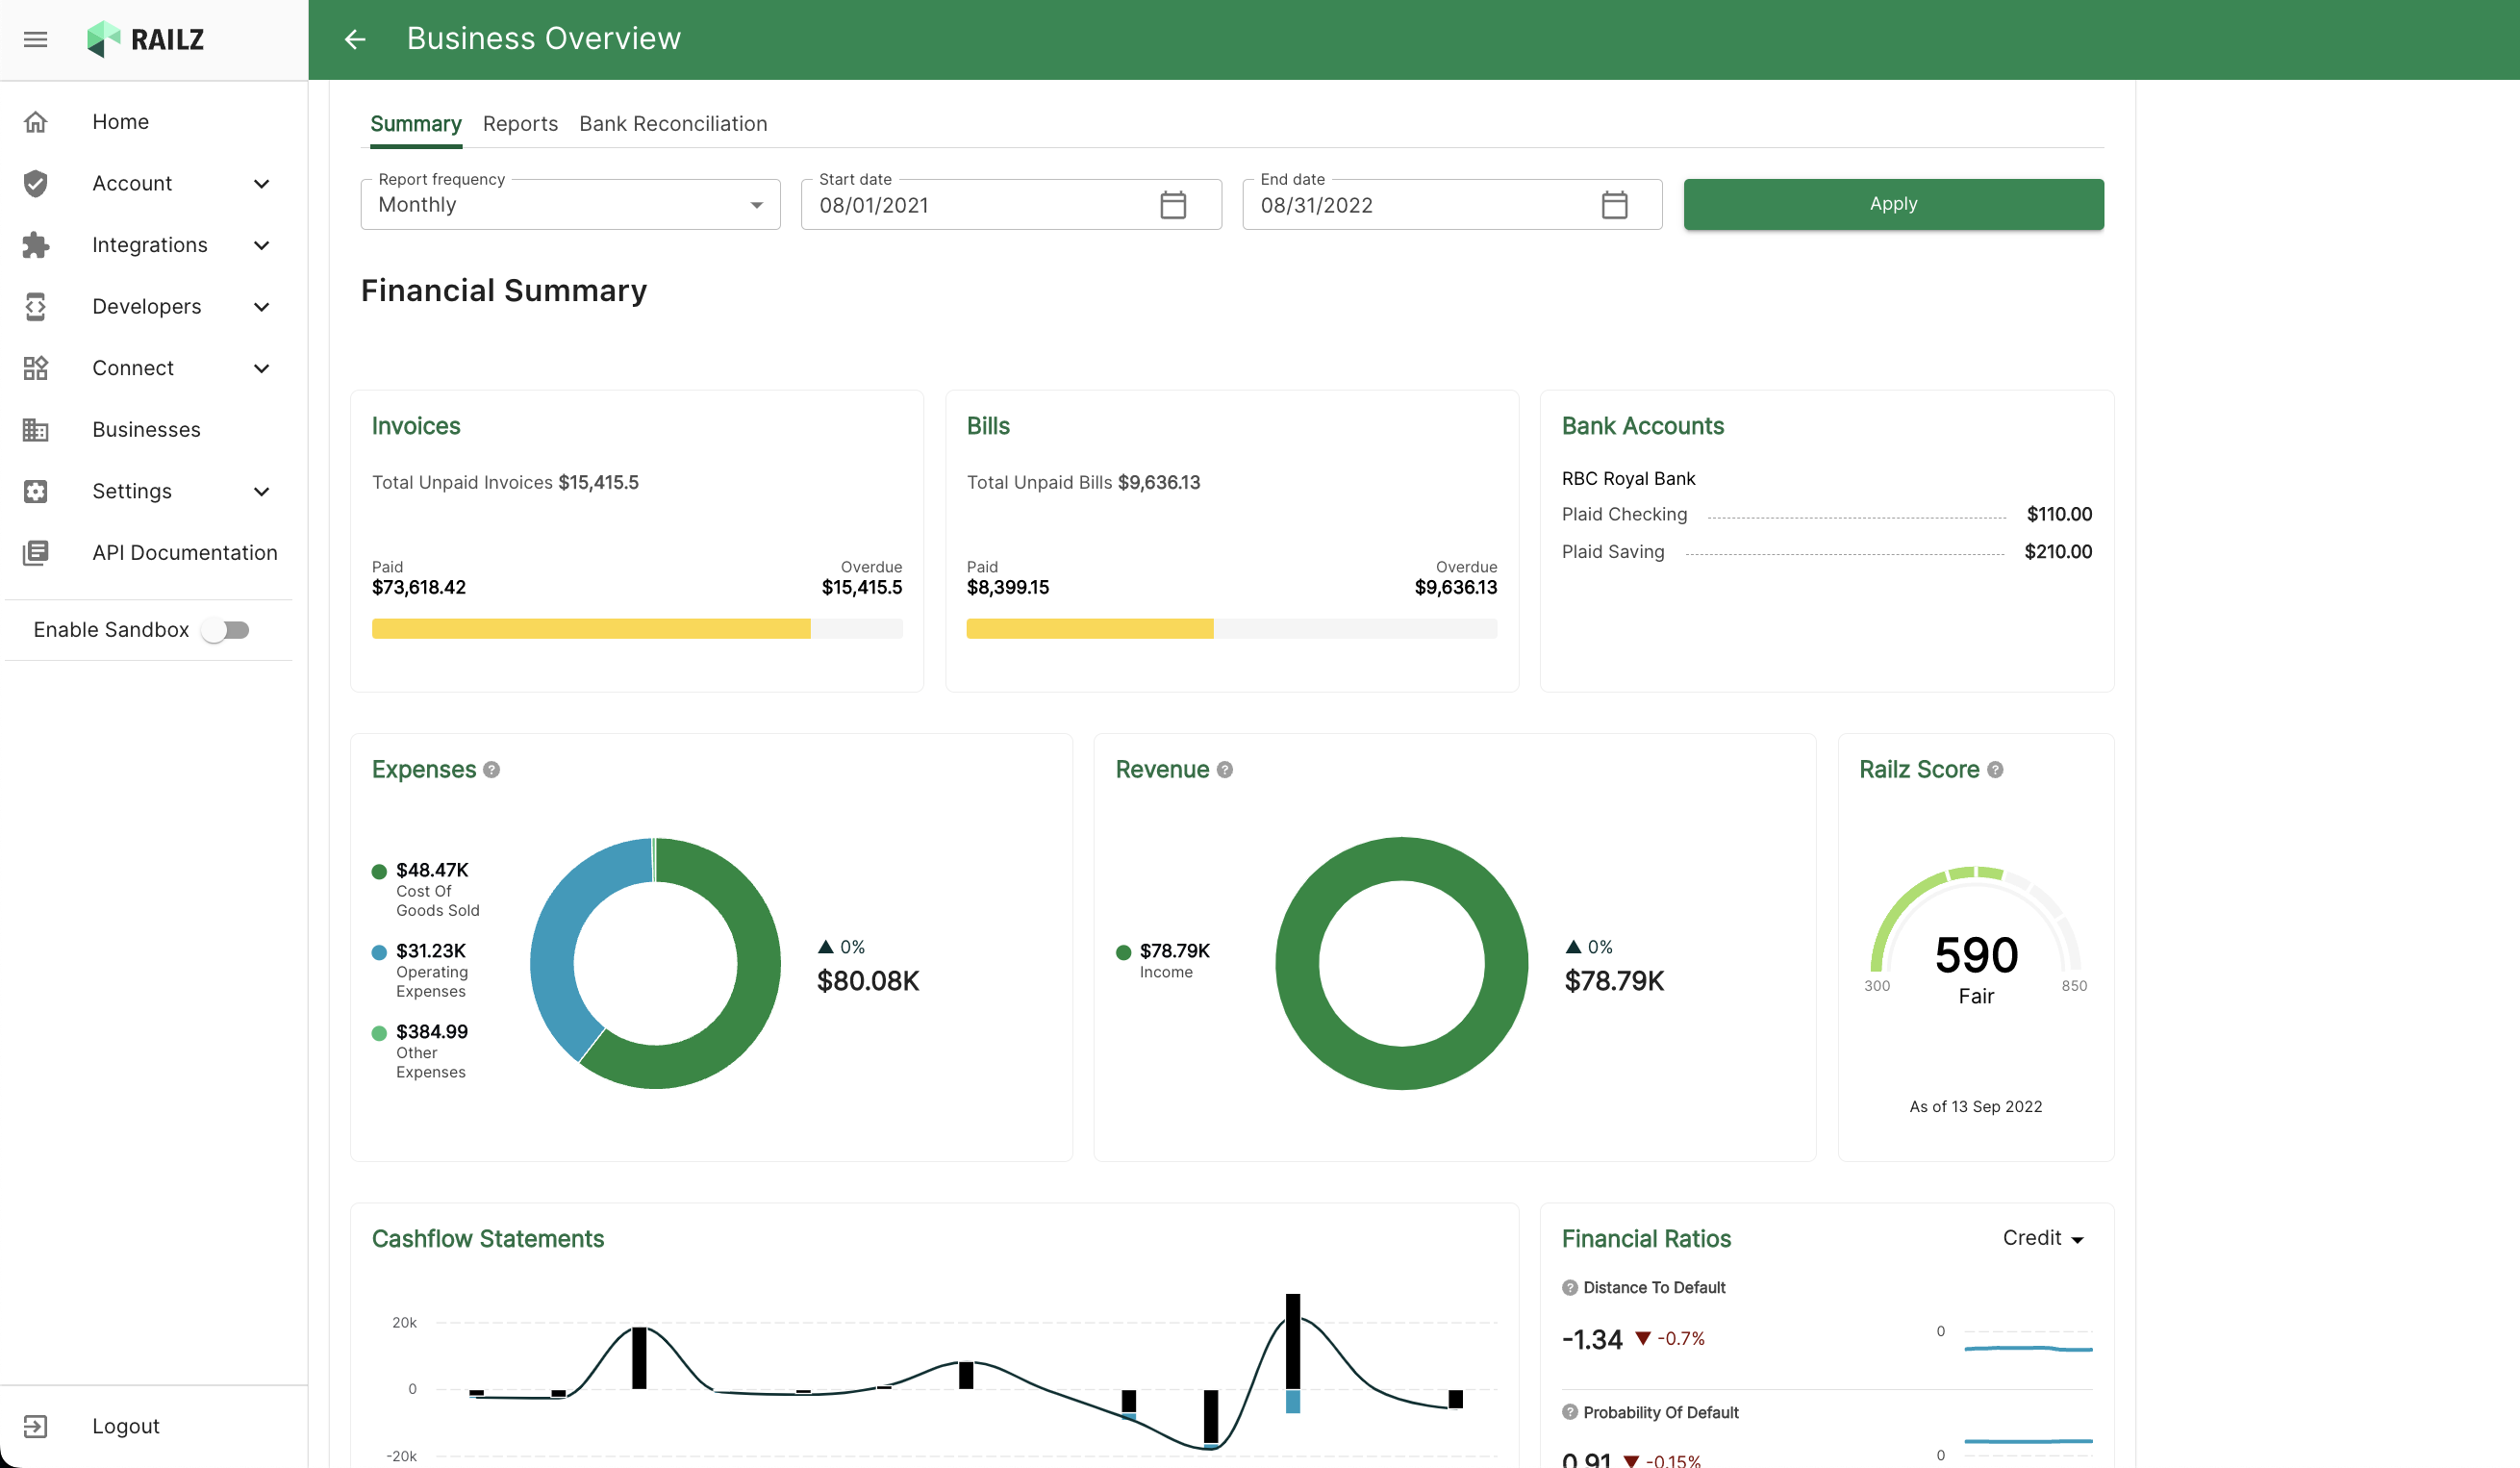Open the Credit ratios dropdown
This screenshot has width=2520, height=1468.
point(2042,1238)
